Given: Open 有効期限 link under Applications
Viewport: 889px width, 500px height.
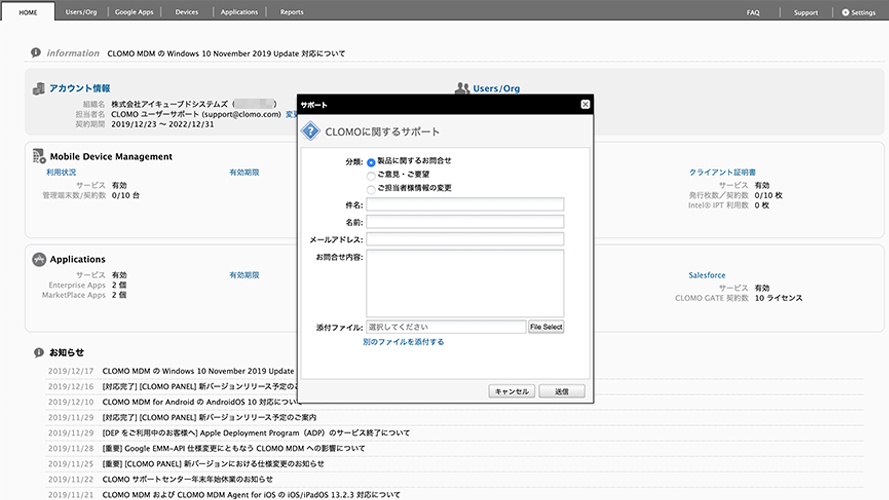Looking at the screenshot, I should [x=244, y=275].
